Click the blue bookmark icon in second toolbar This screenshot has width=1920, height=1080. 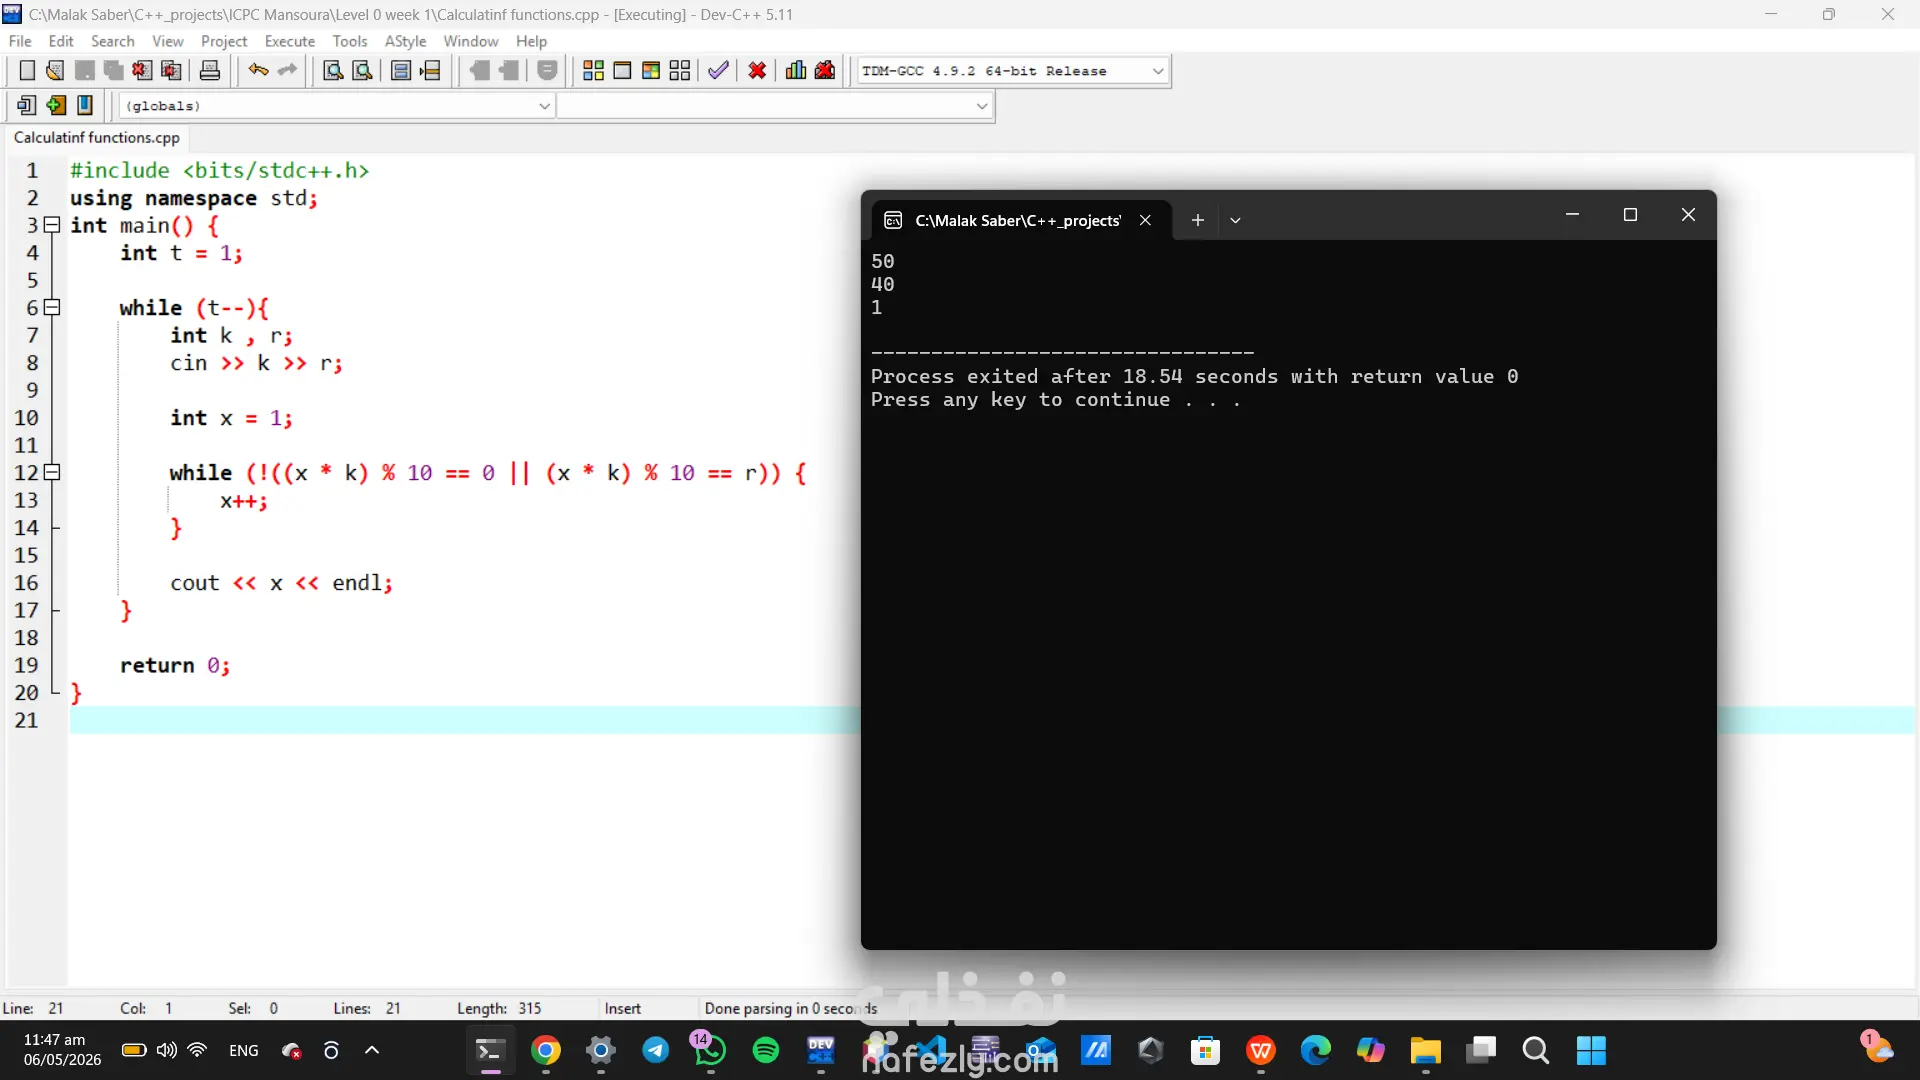tap(85, 105)
